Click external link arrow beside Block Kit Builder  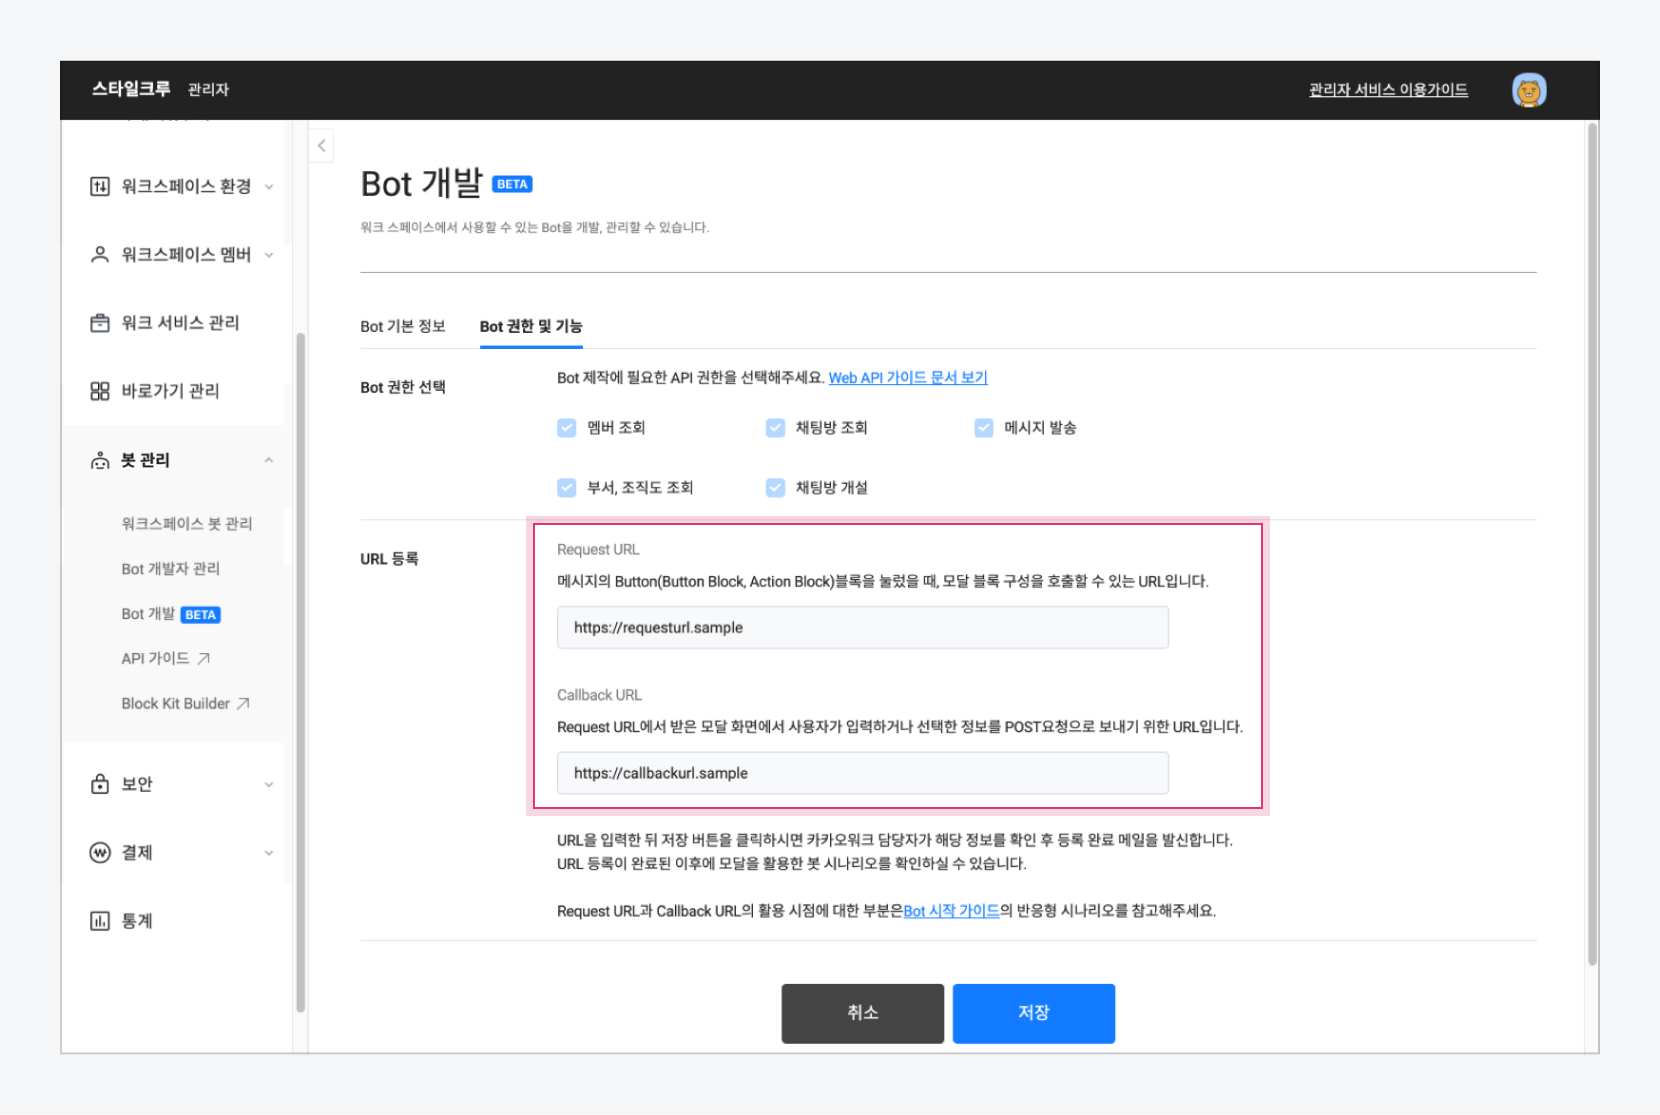point(243,704)
